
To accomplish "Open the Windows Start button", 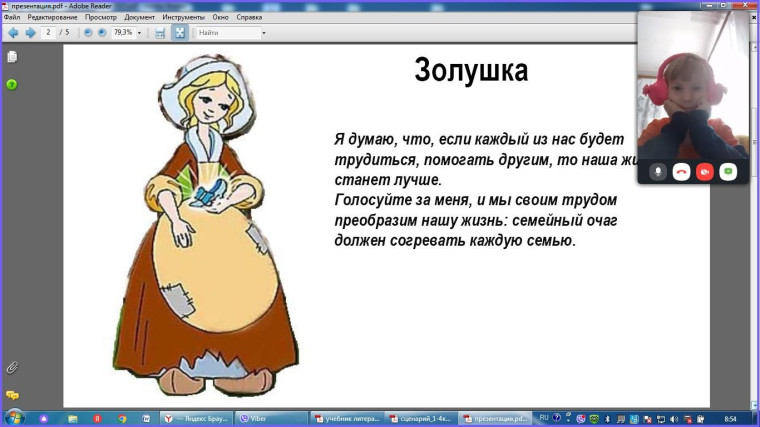I will (14, 418).
